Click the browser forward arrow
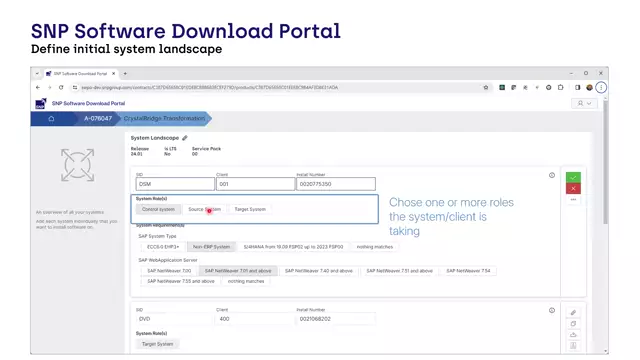The width and height of the screenshot is (640, 360). 49,87
